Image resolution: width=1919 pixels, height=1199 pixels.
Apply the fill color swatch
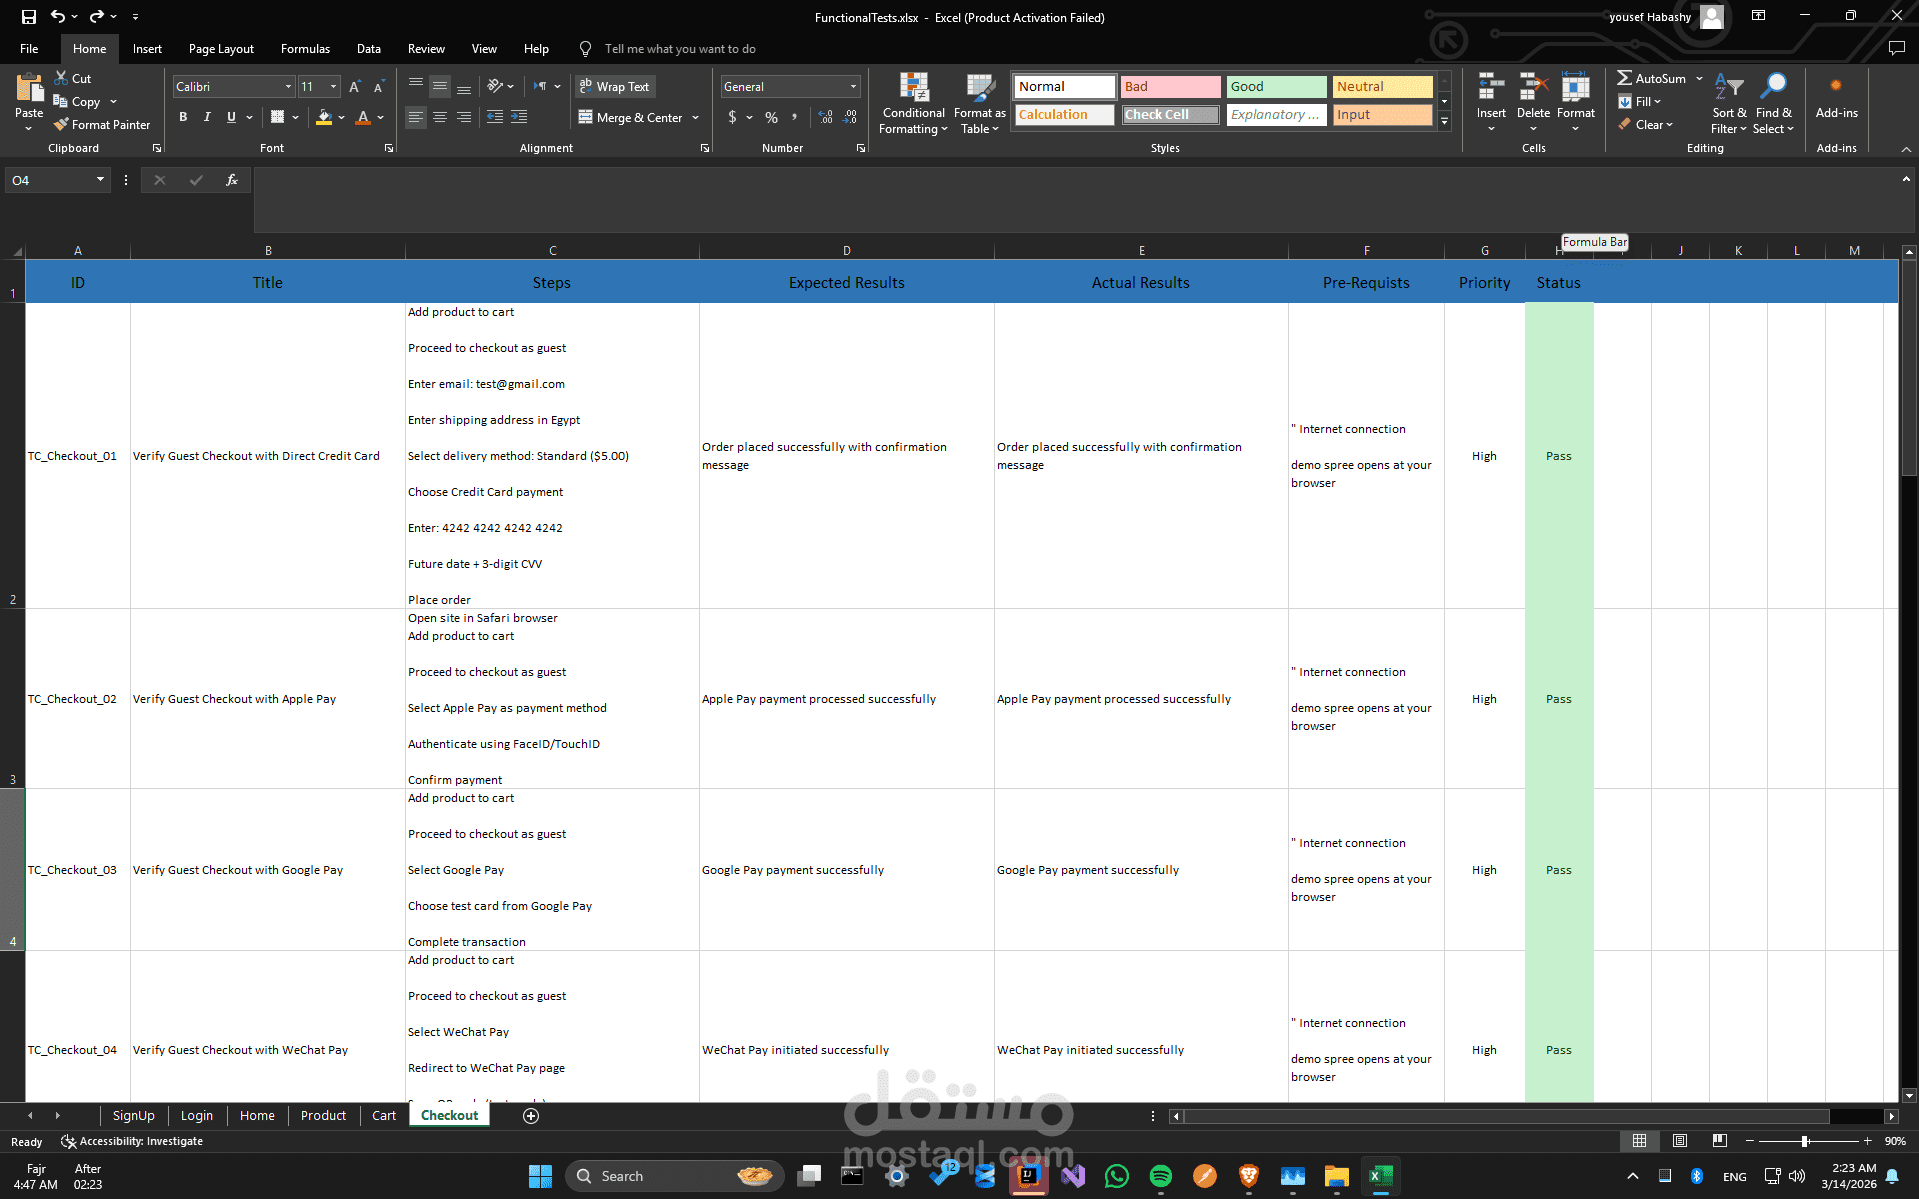coord(324,117)
